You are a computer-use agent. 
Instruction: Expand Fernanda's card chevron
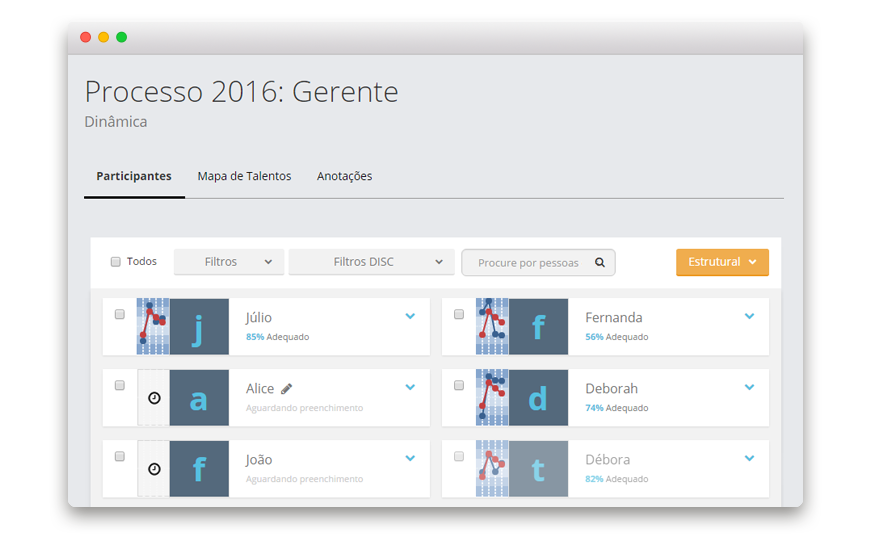tap(750, 316)
